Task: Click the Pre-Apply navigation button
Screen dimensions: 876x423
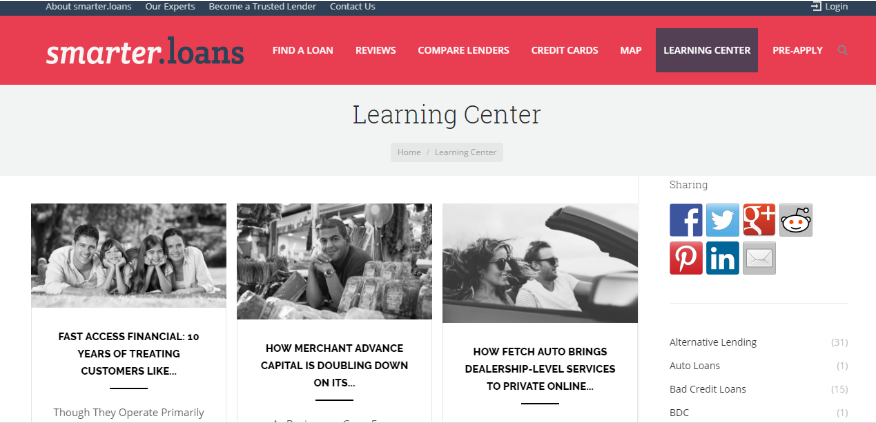Action: [x=797, y=50]
